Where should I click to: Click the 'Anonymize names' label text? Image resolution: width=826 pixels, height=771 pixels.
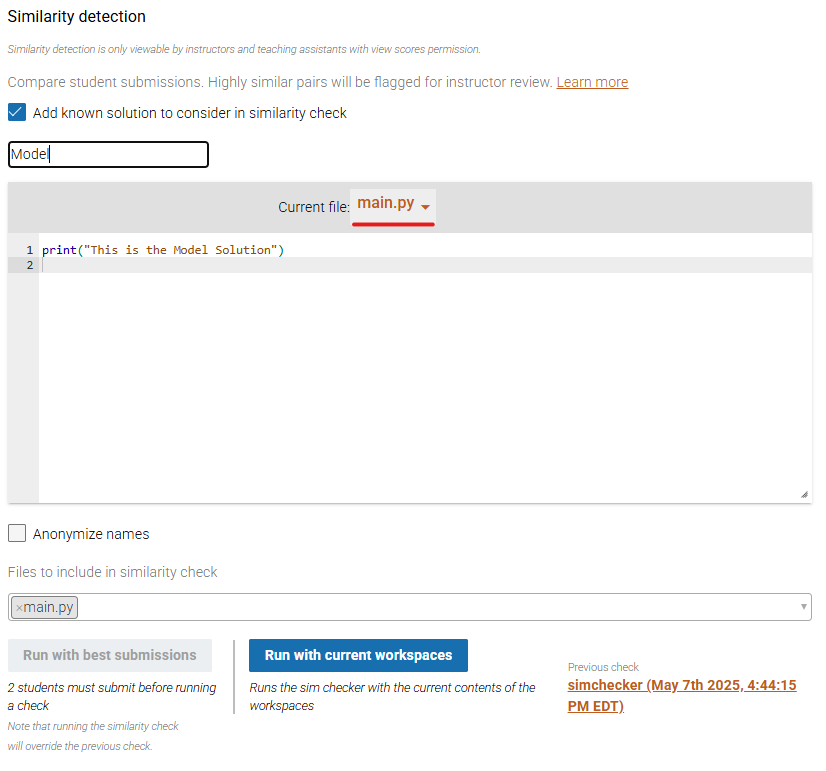pos(91,534)
